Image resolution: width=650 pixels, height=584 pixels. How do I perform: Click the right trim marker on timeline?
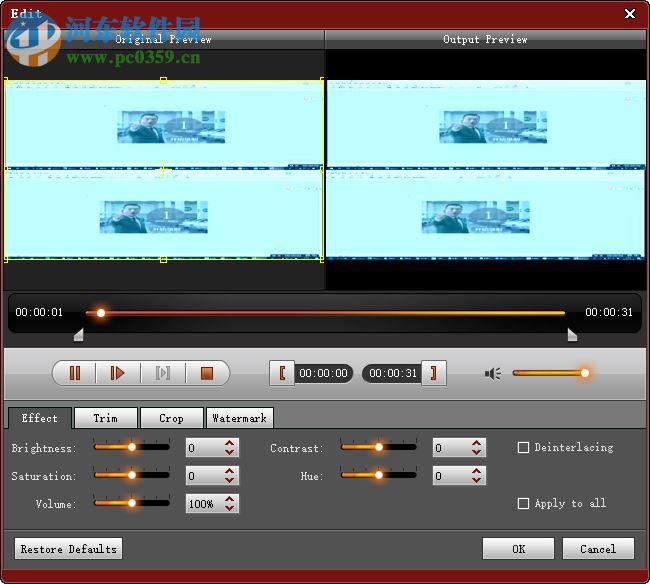click(x=572, y=335)
